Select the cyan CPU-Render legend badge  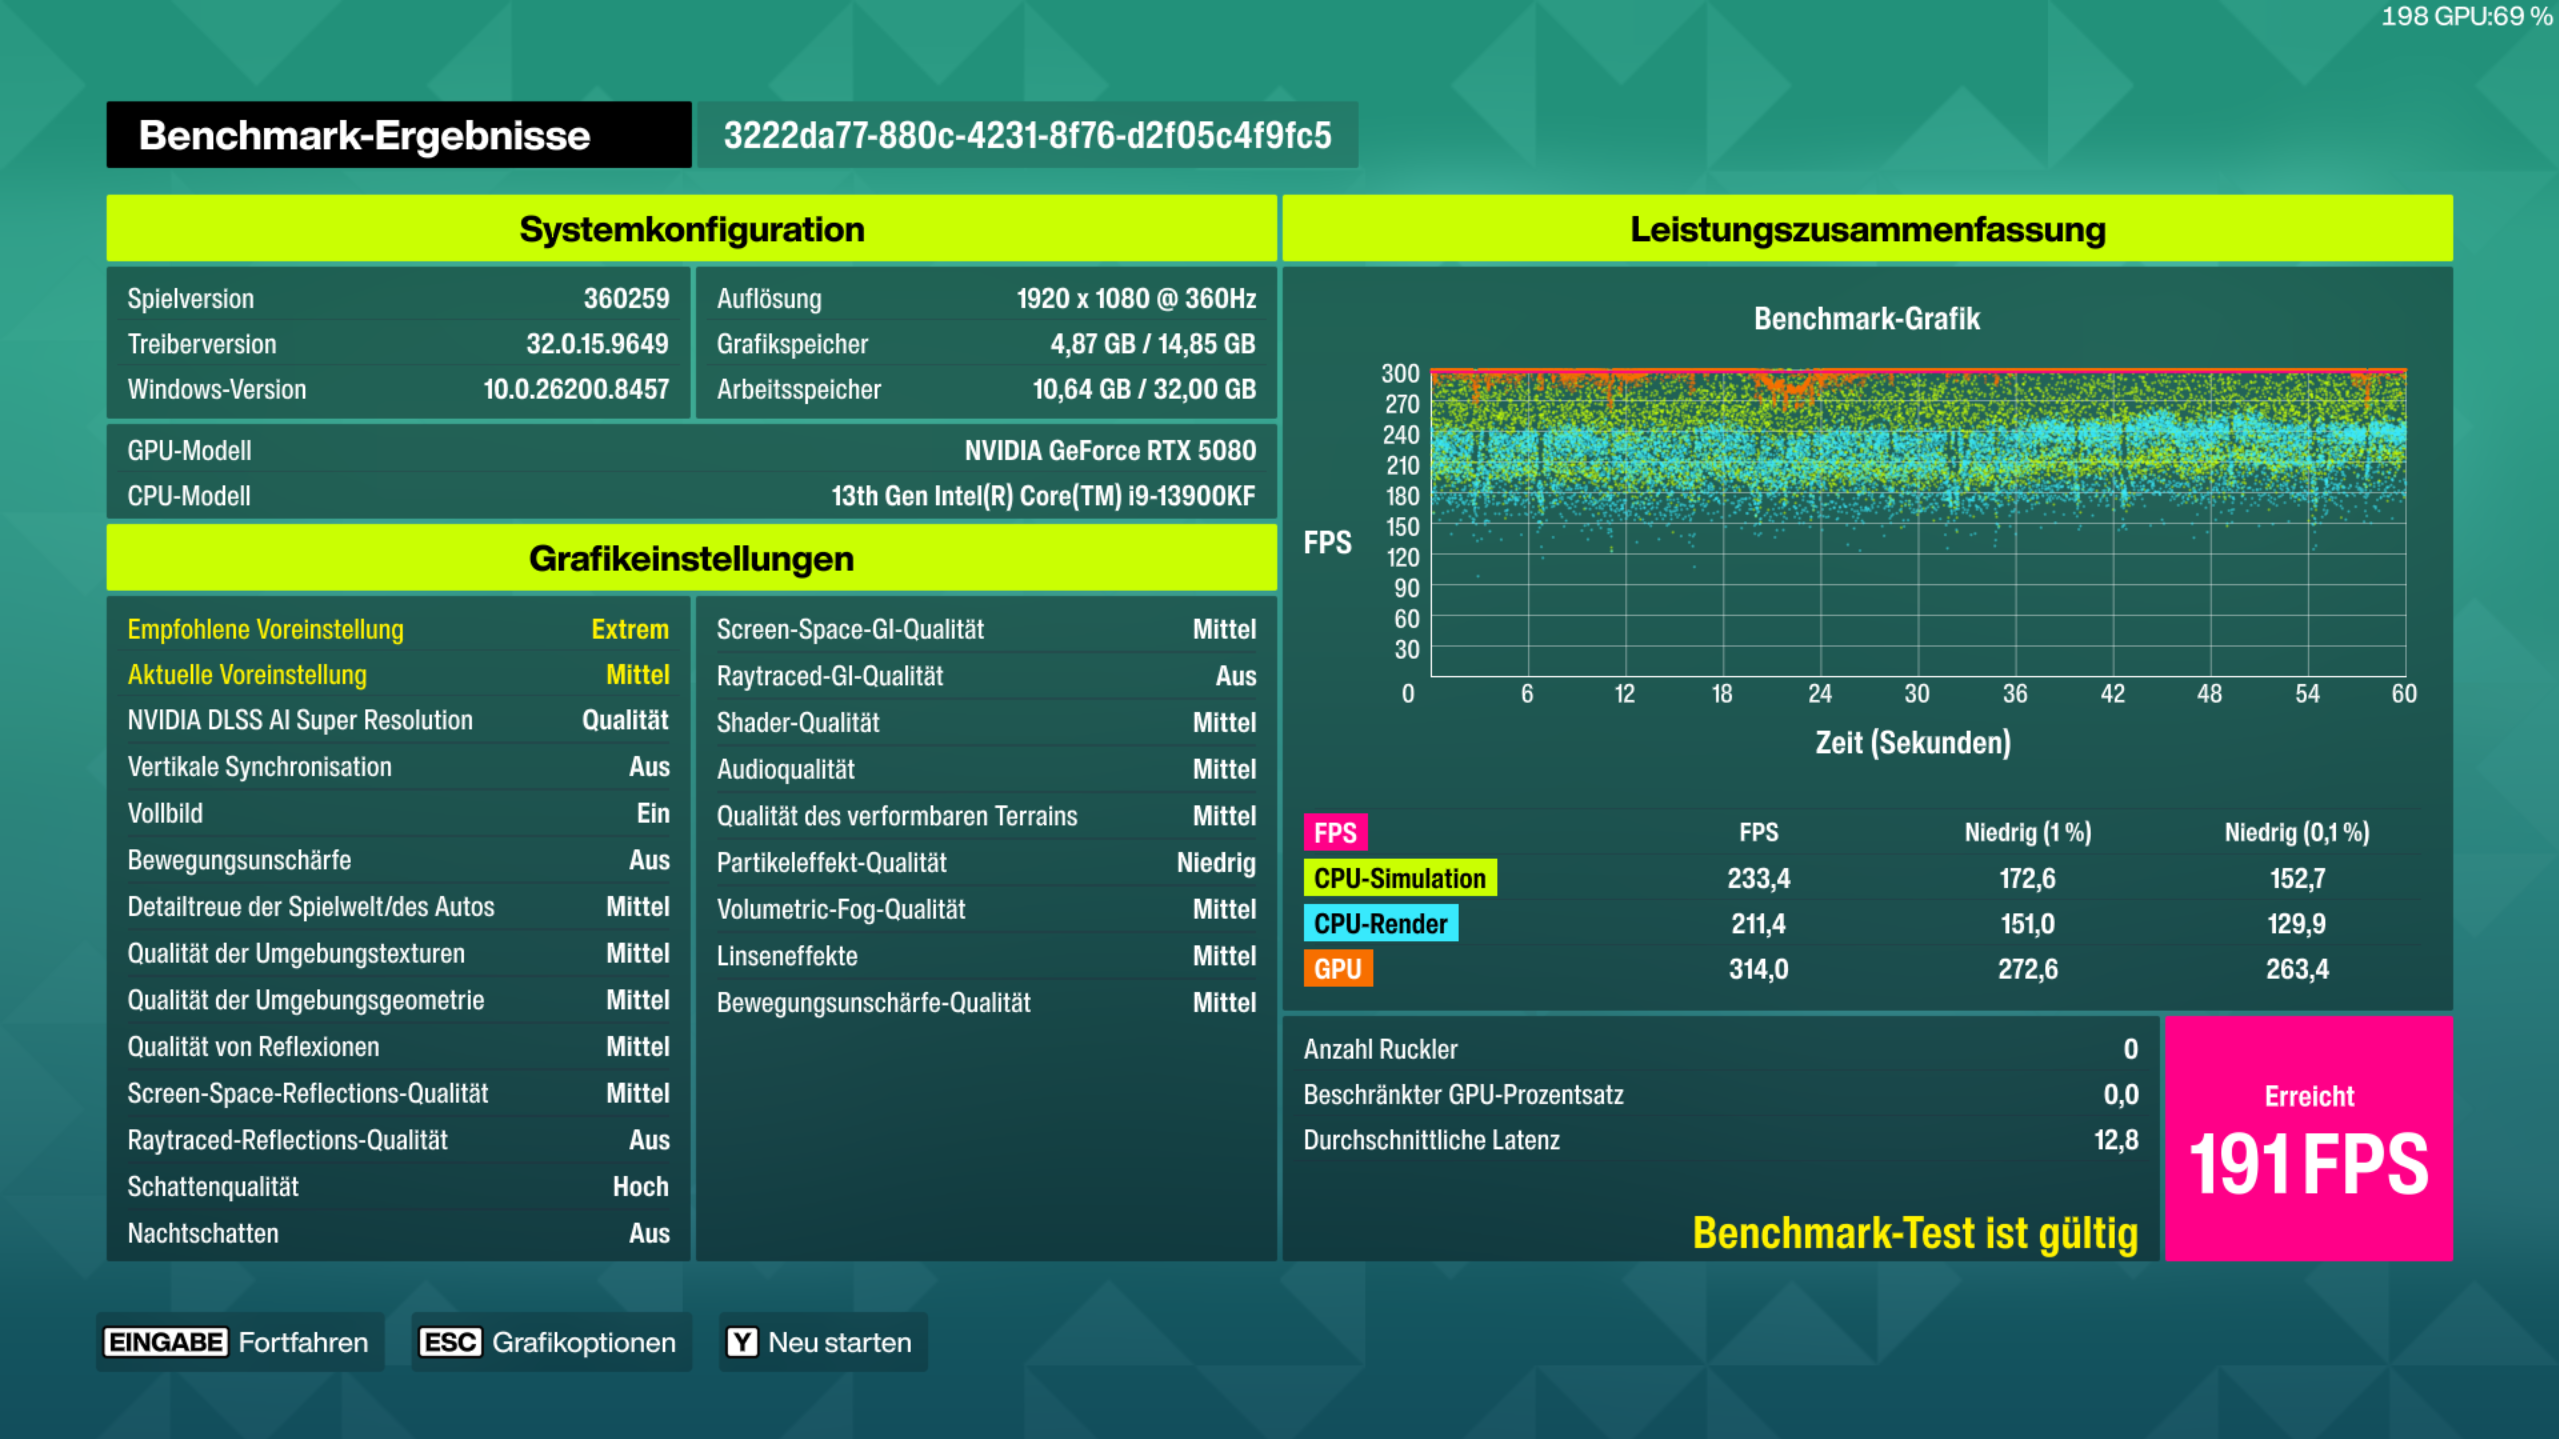(x=1380, y=923)
